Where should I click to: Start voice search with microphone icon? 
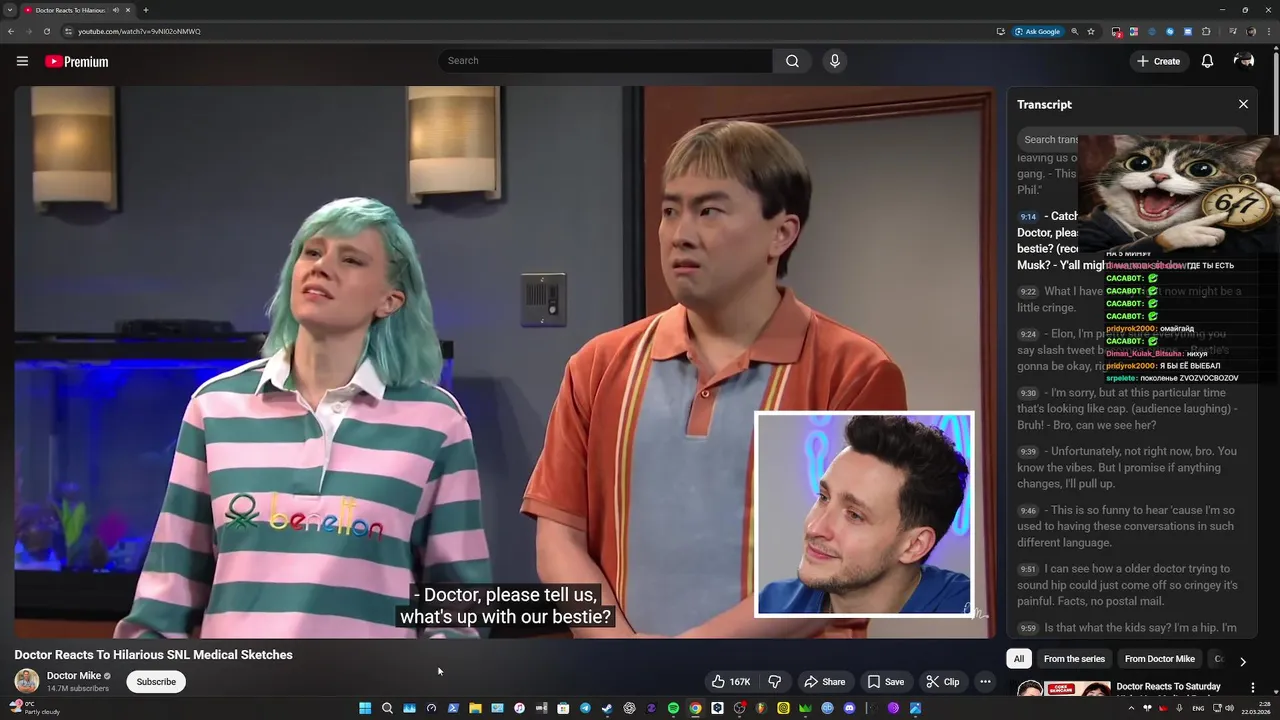tap(835, 61)
